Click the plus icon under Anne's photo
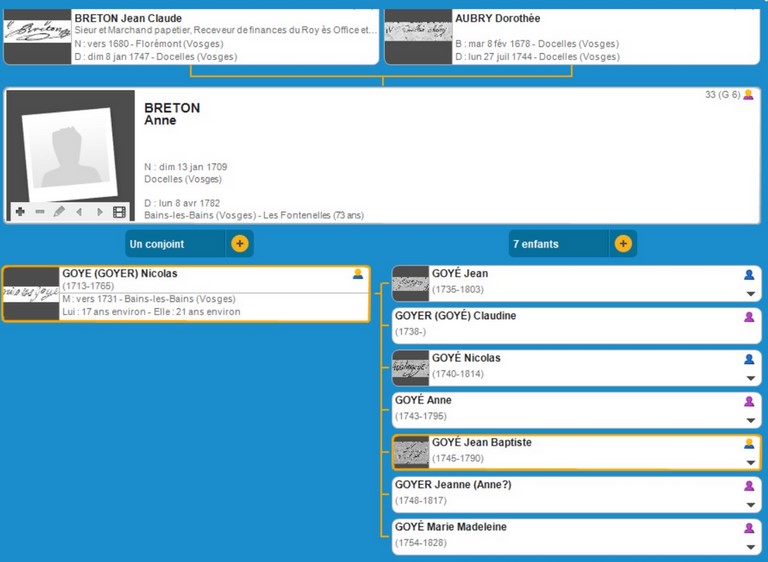Image resolution: width=768 pixels, height=562 pixels. (20, 212)
